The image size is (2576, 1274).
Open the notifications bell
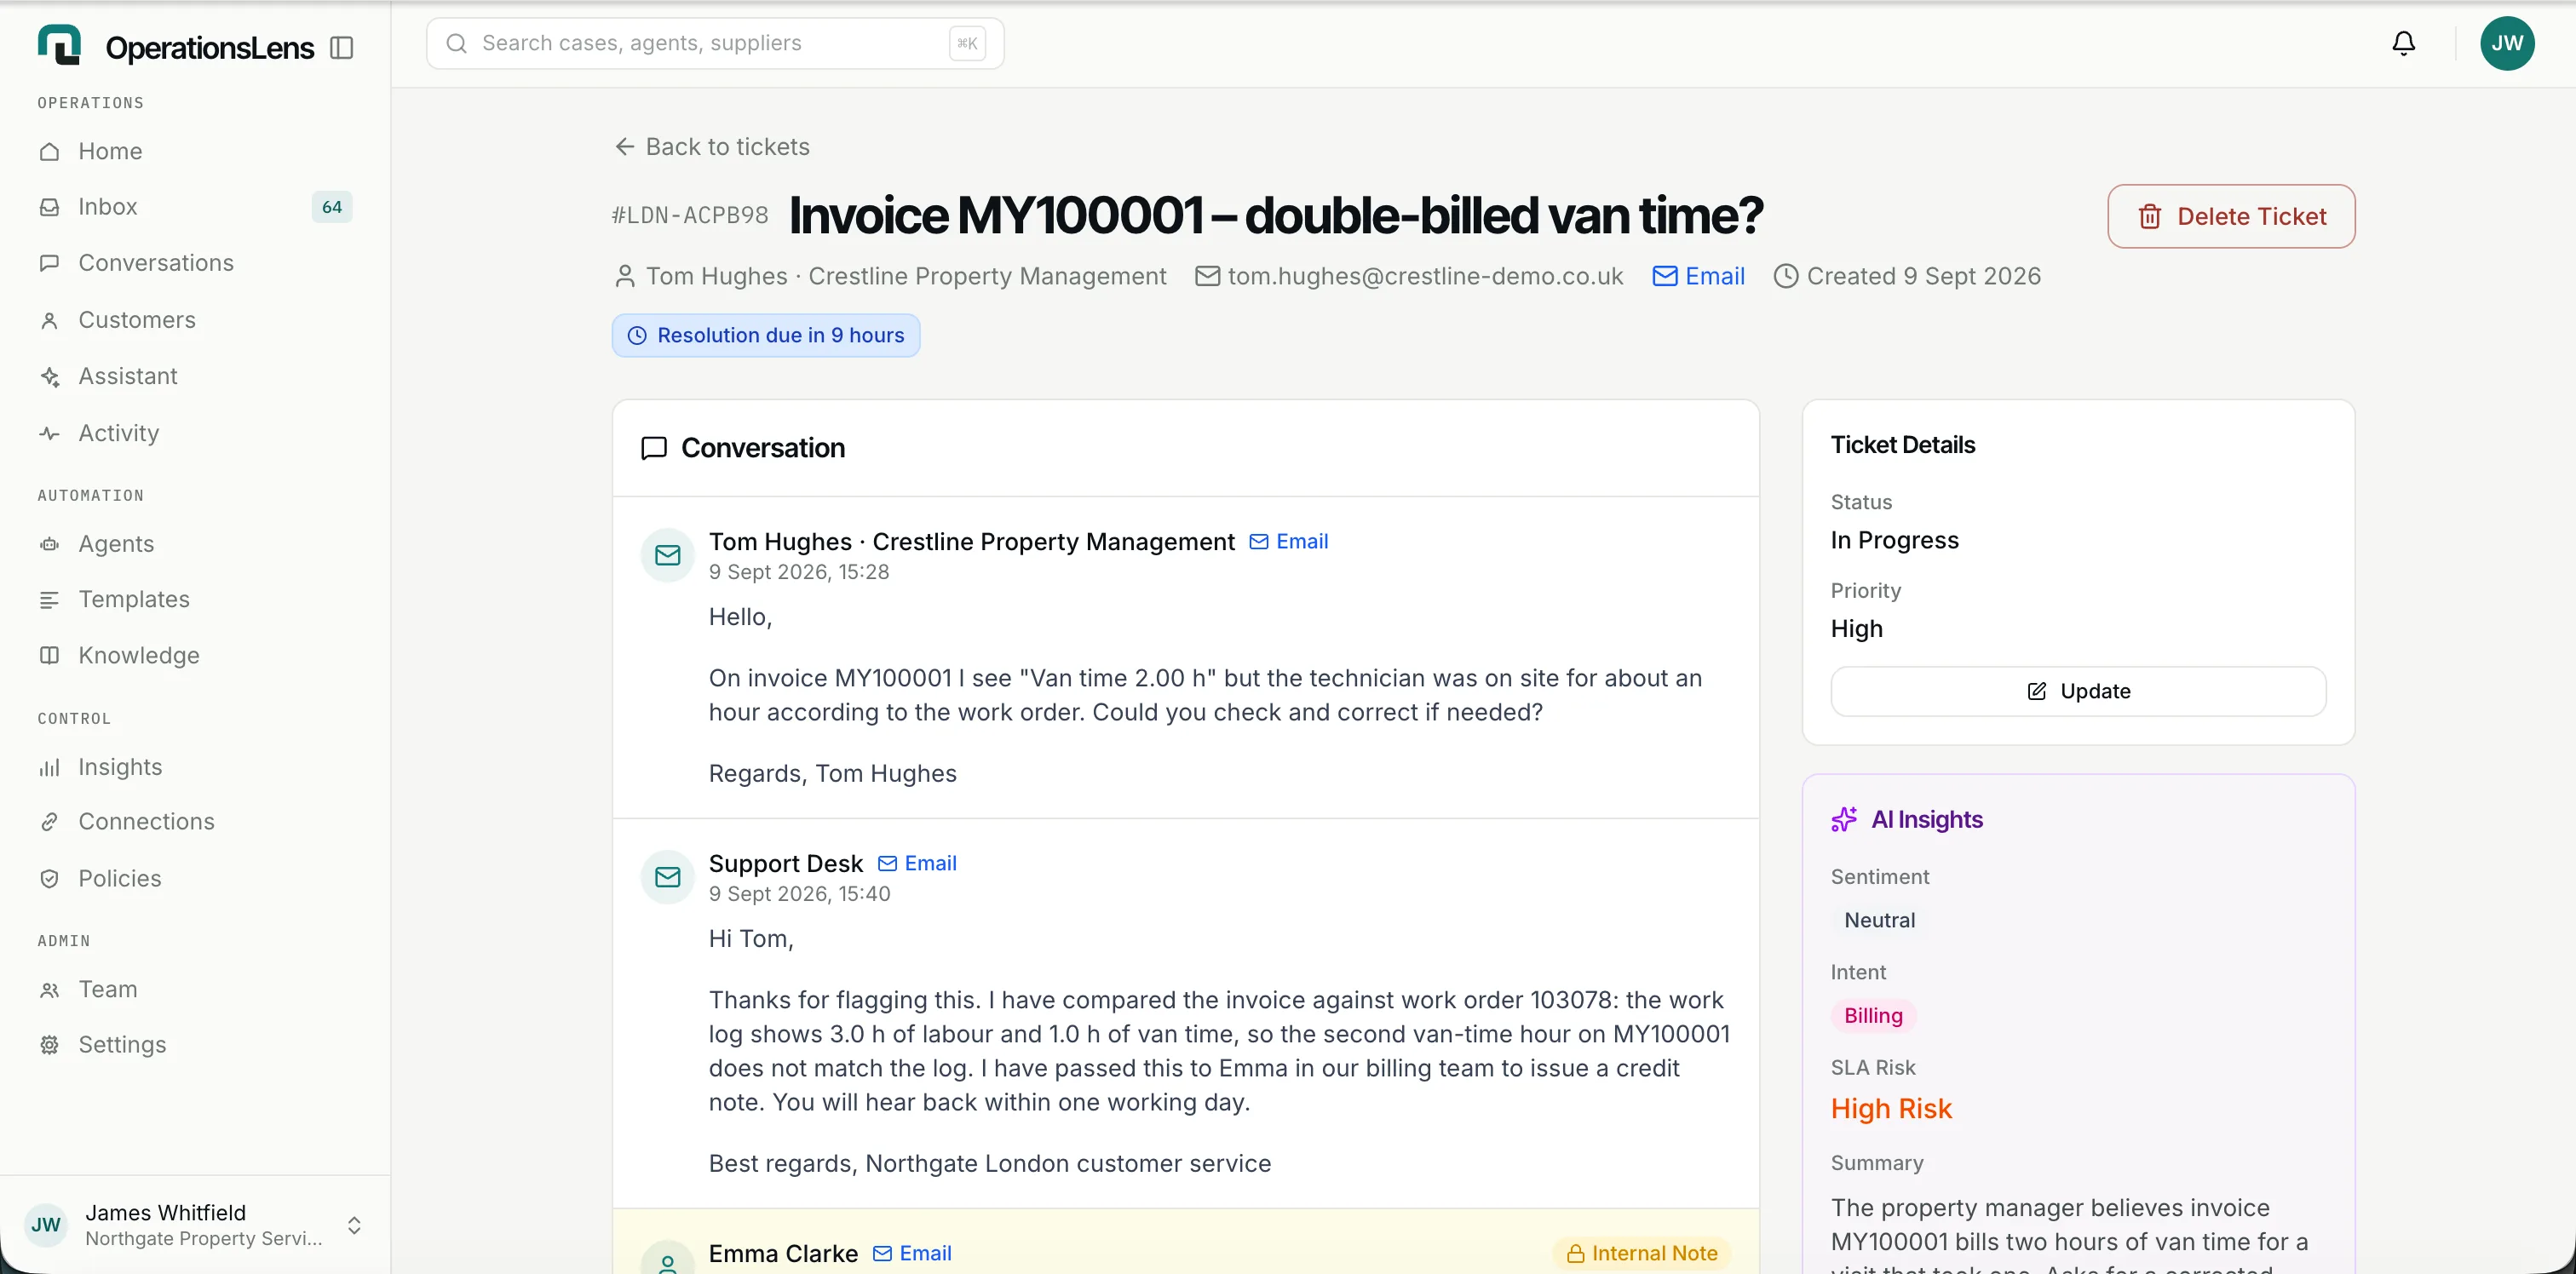(2403, 43)
